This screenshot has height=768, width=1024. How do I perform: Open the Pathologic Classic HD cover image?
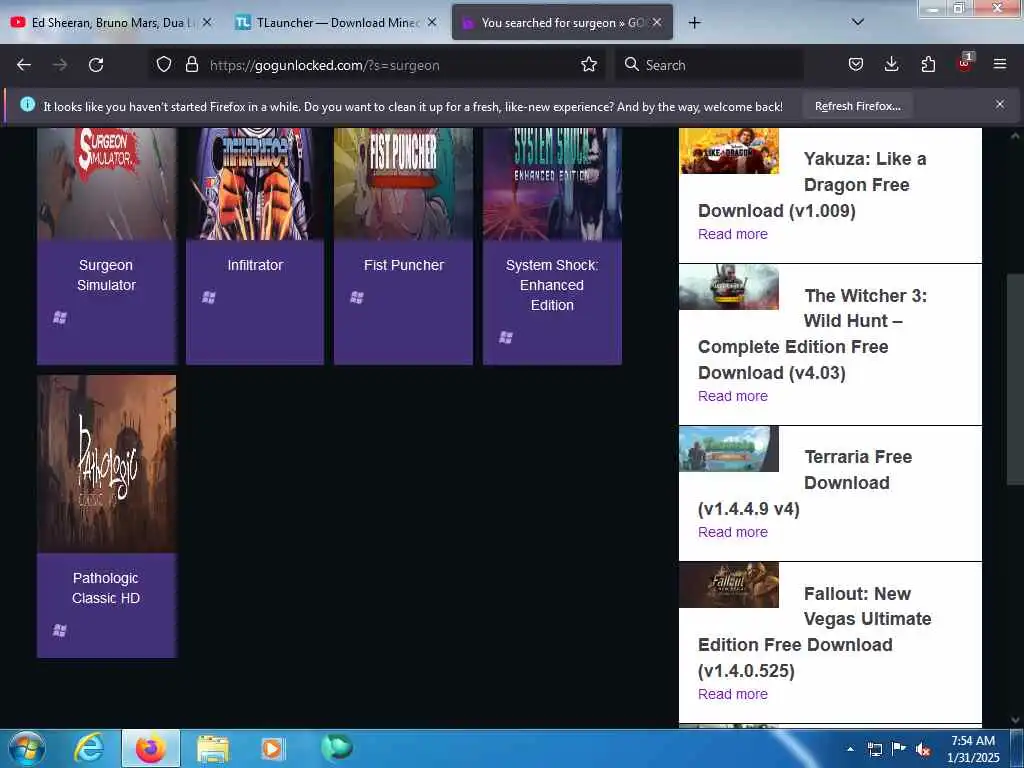[x=106, y=464]
